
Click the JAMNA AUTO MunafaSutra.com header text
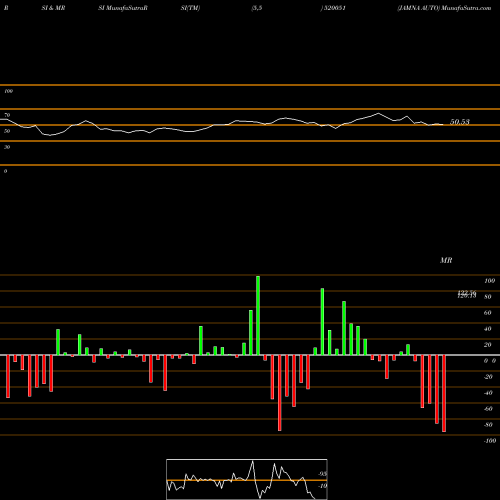[x=444, y=8]
